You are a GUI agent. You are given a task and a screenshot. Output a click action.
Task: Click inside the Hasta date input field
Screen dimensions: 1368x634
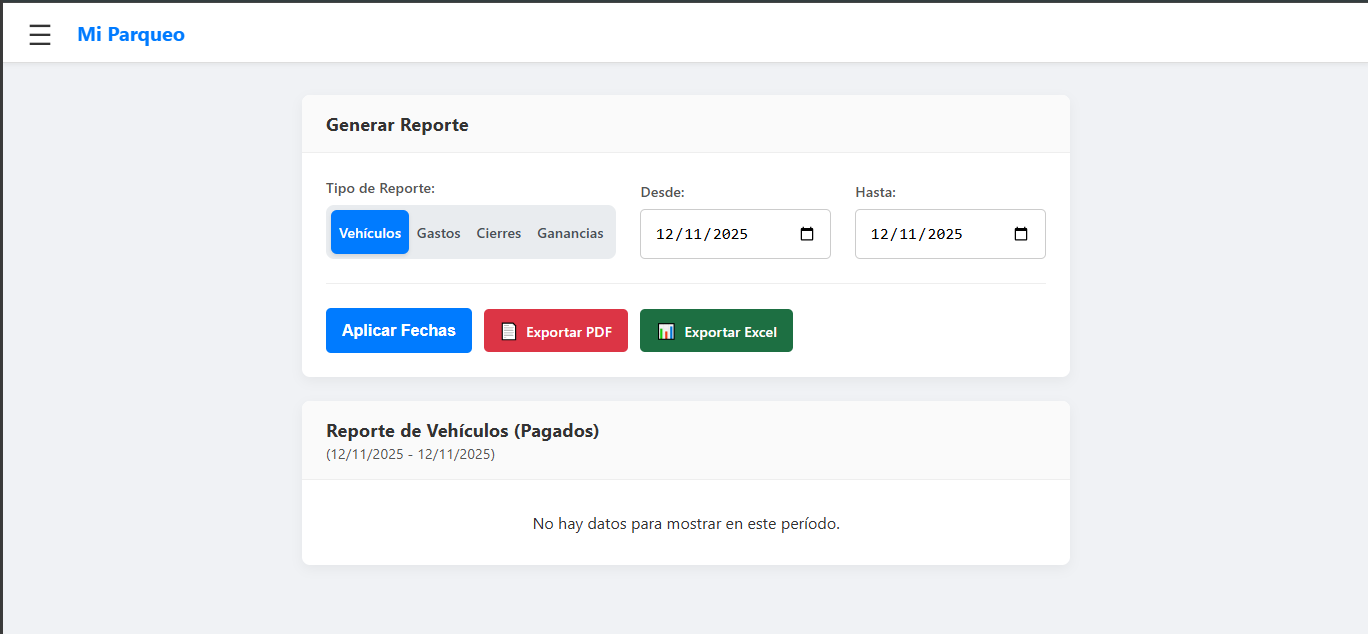(x=935, y=233)
